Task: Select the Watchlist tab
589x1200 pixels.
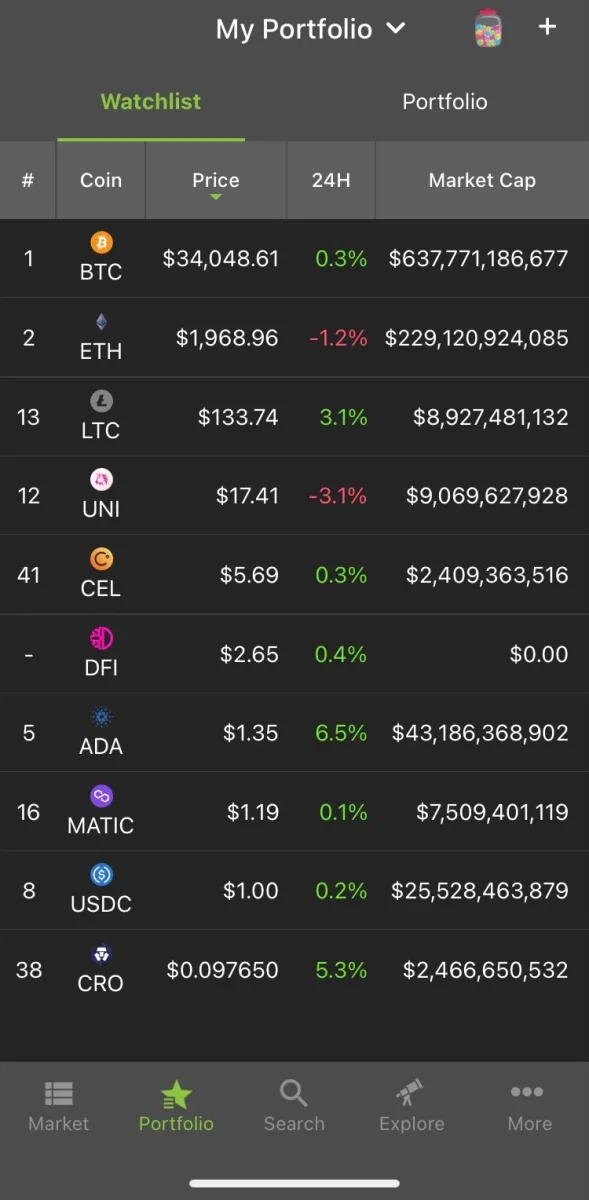Action: click(151, 102)
